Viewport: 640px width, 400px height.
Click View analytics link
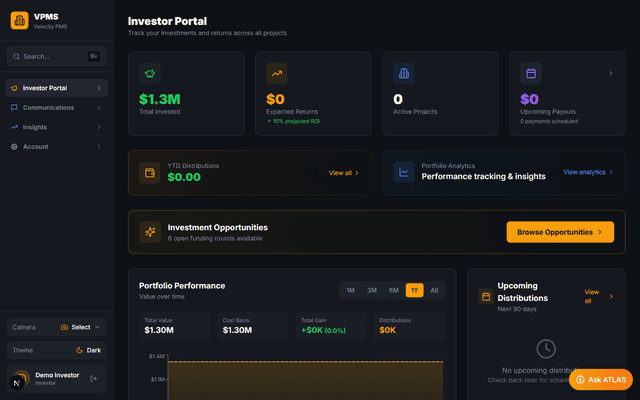pos(588,172)
